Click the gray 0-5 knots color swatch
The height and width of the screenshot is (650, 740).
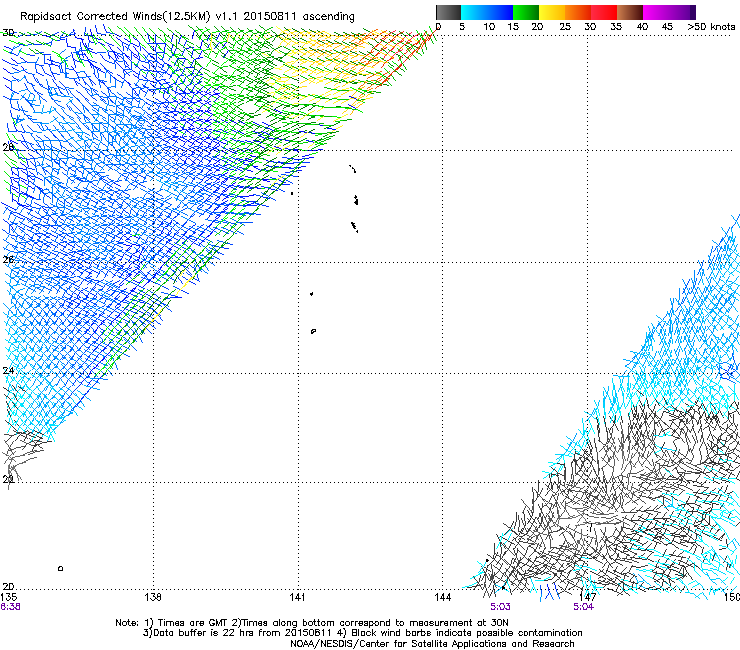[x=448, y=12]
